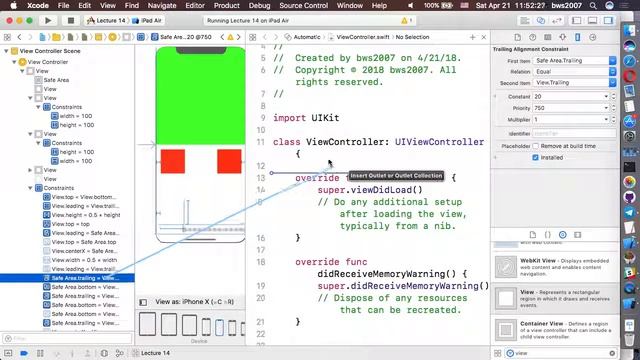Show the Object library

562,235
